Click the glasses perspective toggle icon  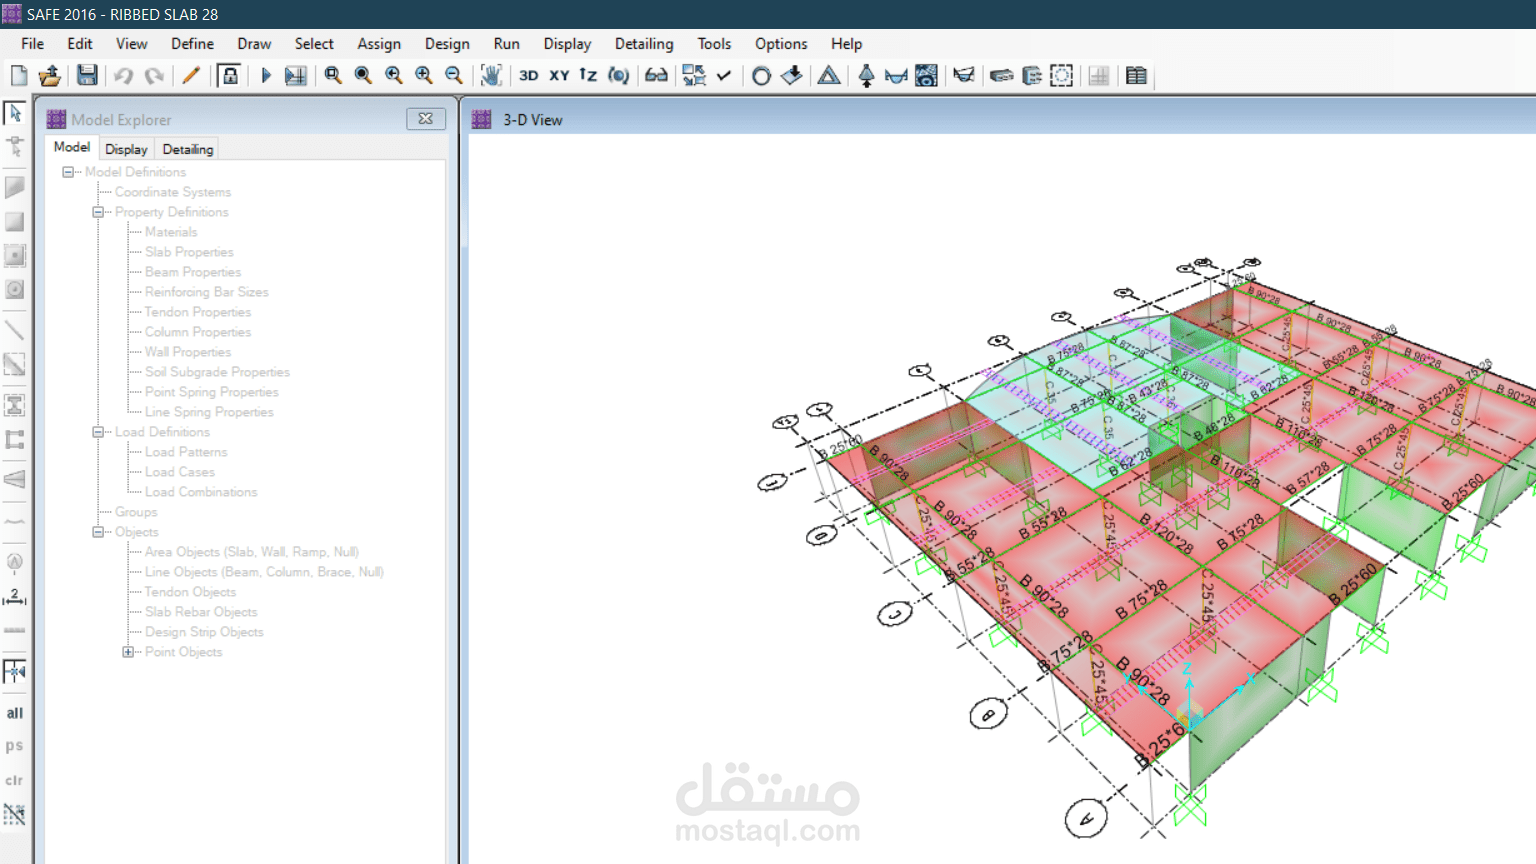pos(656,76)
